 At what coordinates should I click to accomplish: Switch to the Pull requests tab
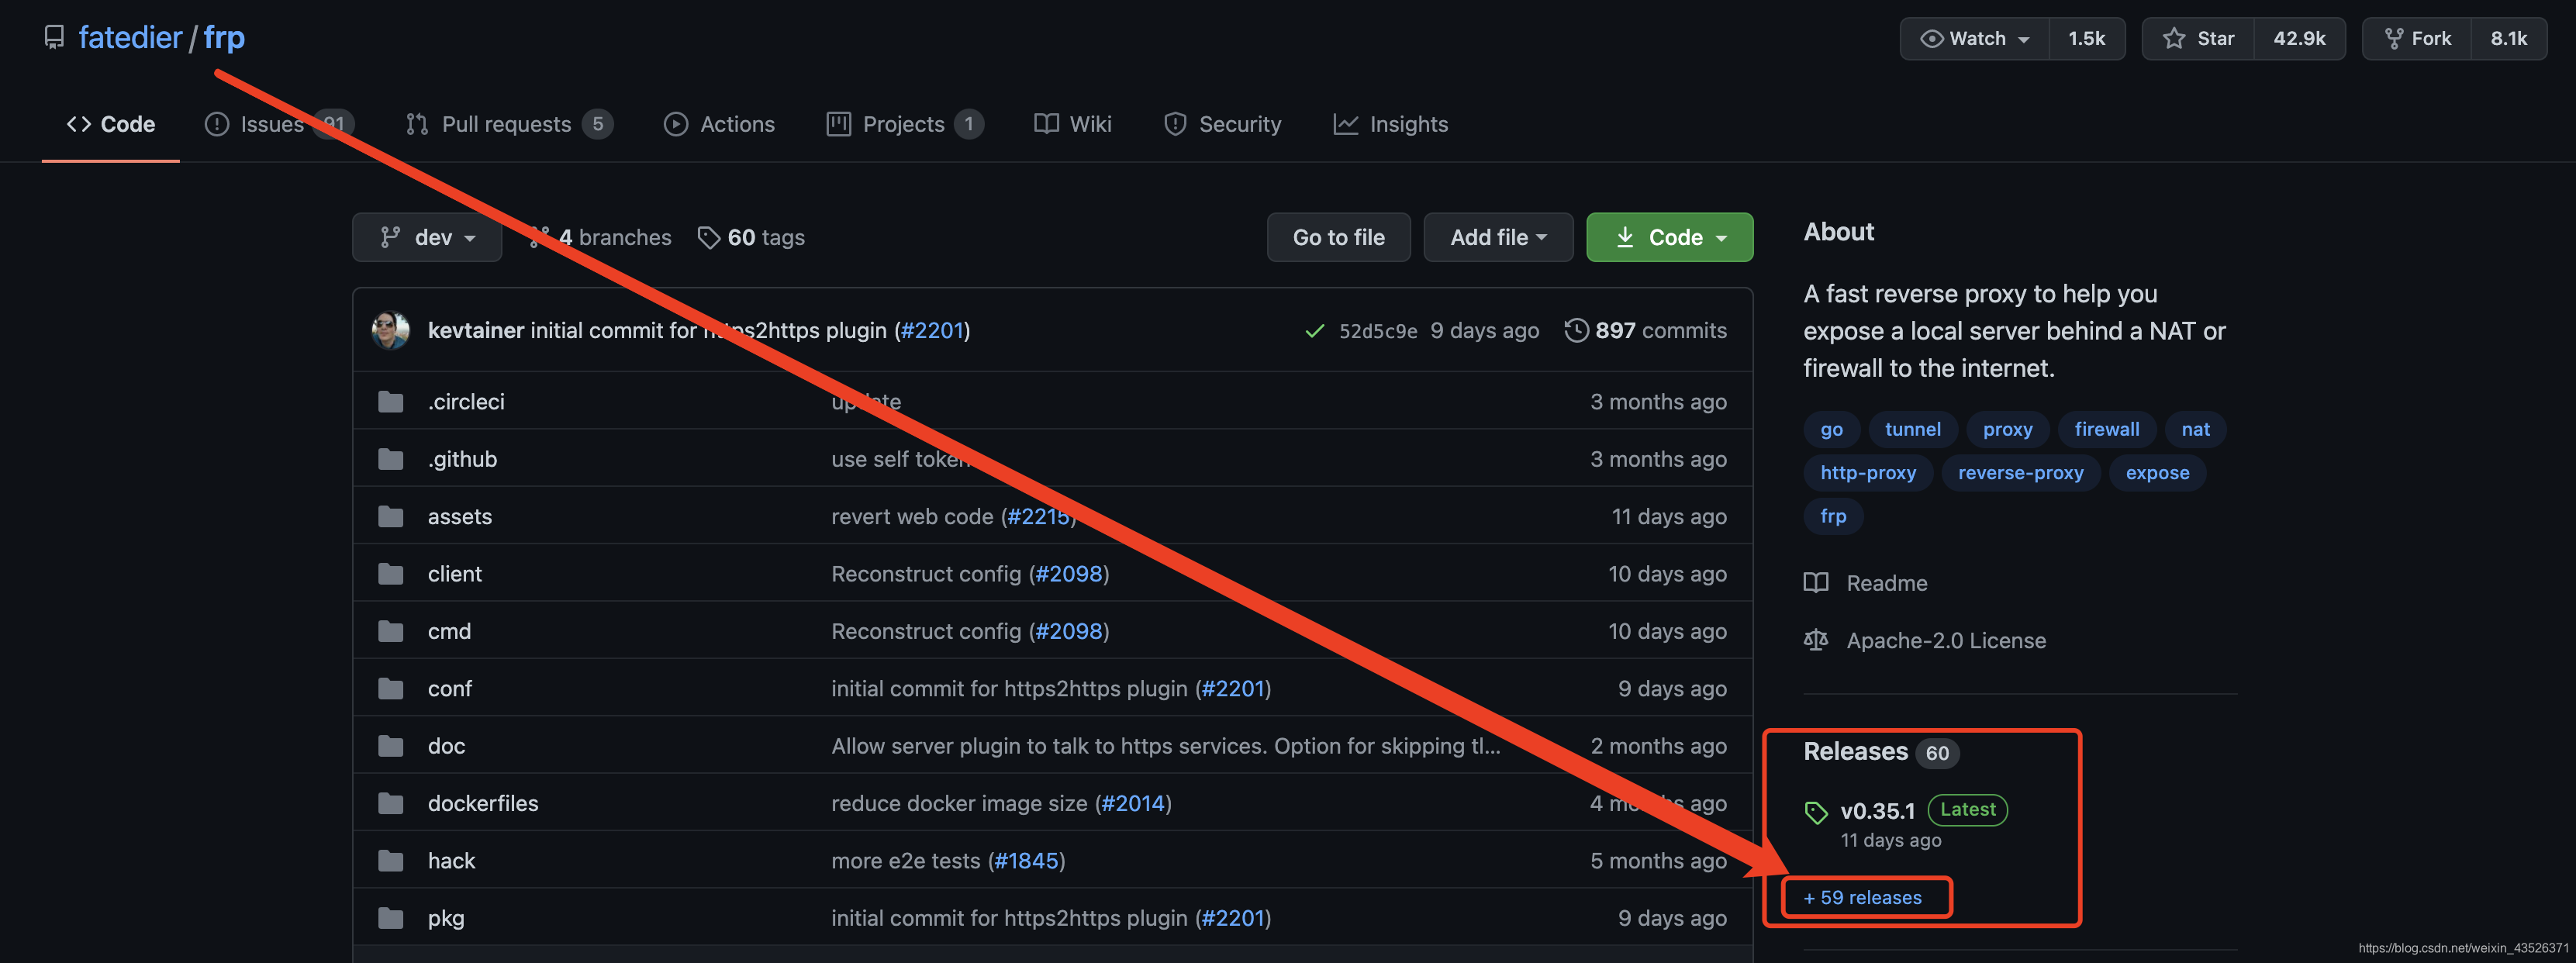point(506,124)
